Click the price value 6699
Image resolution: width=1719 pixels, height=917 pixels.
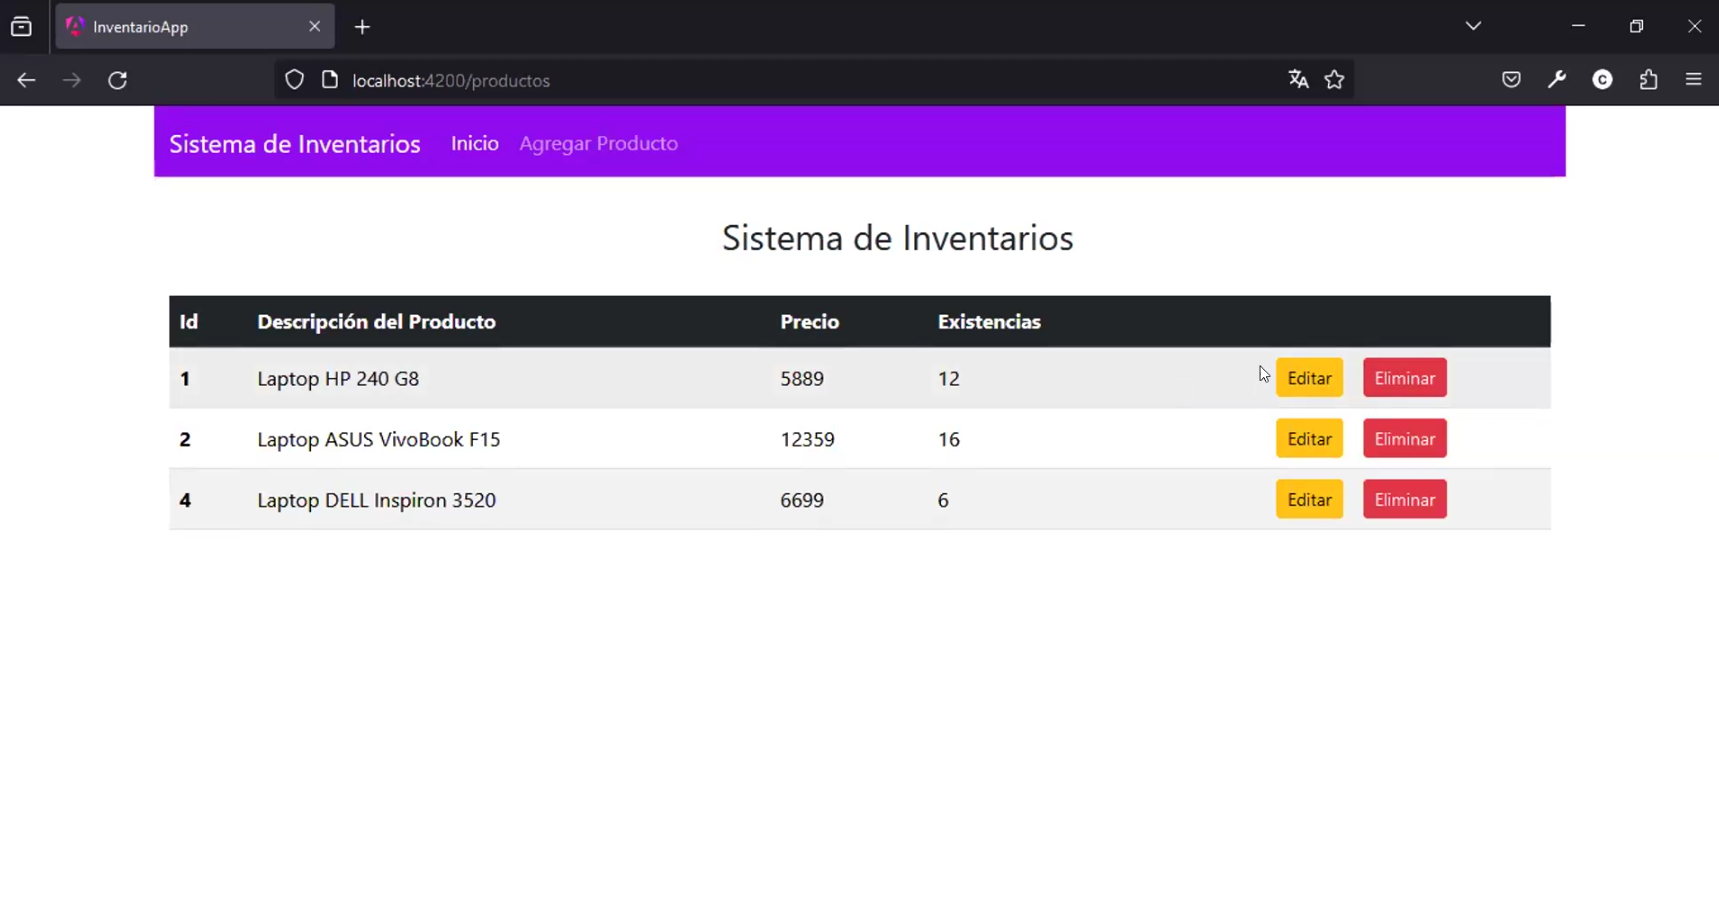tap(802, 500)
